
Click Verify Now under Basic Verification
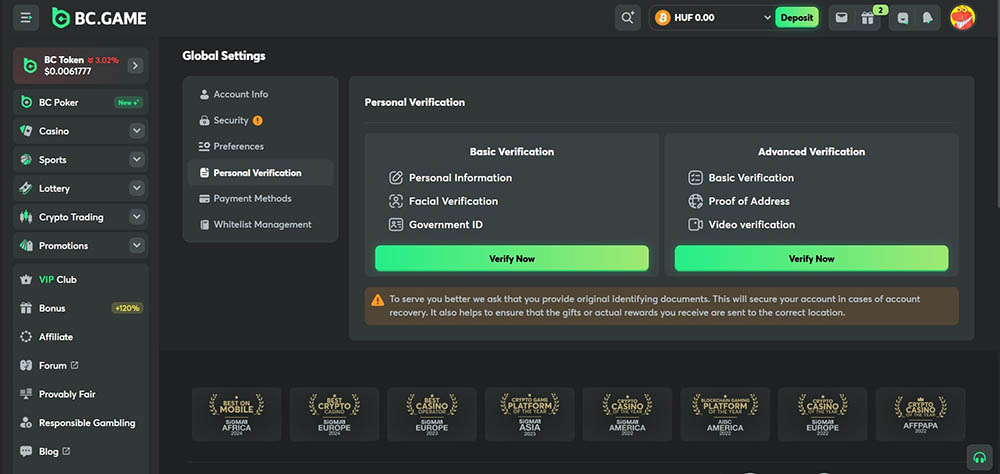coord(511,258)
